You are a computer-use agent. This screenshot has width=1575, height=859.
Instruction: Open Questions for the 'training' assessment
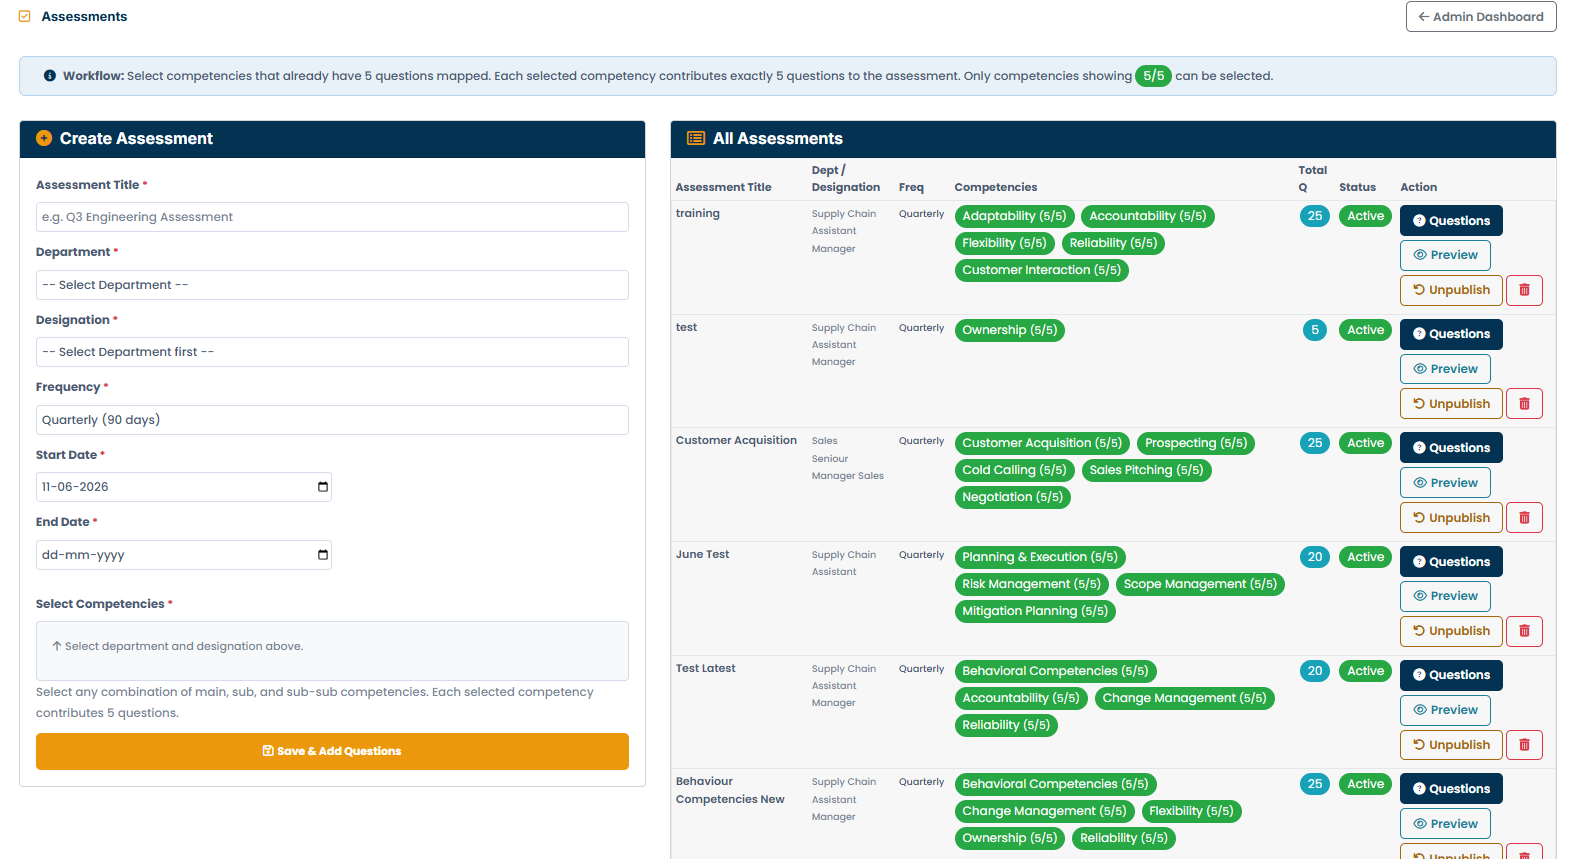(x=1451, y=221)
